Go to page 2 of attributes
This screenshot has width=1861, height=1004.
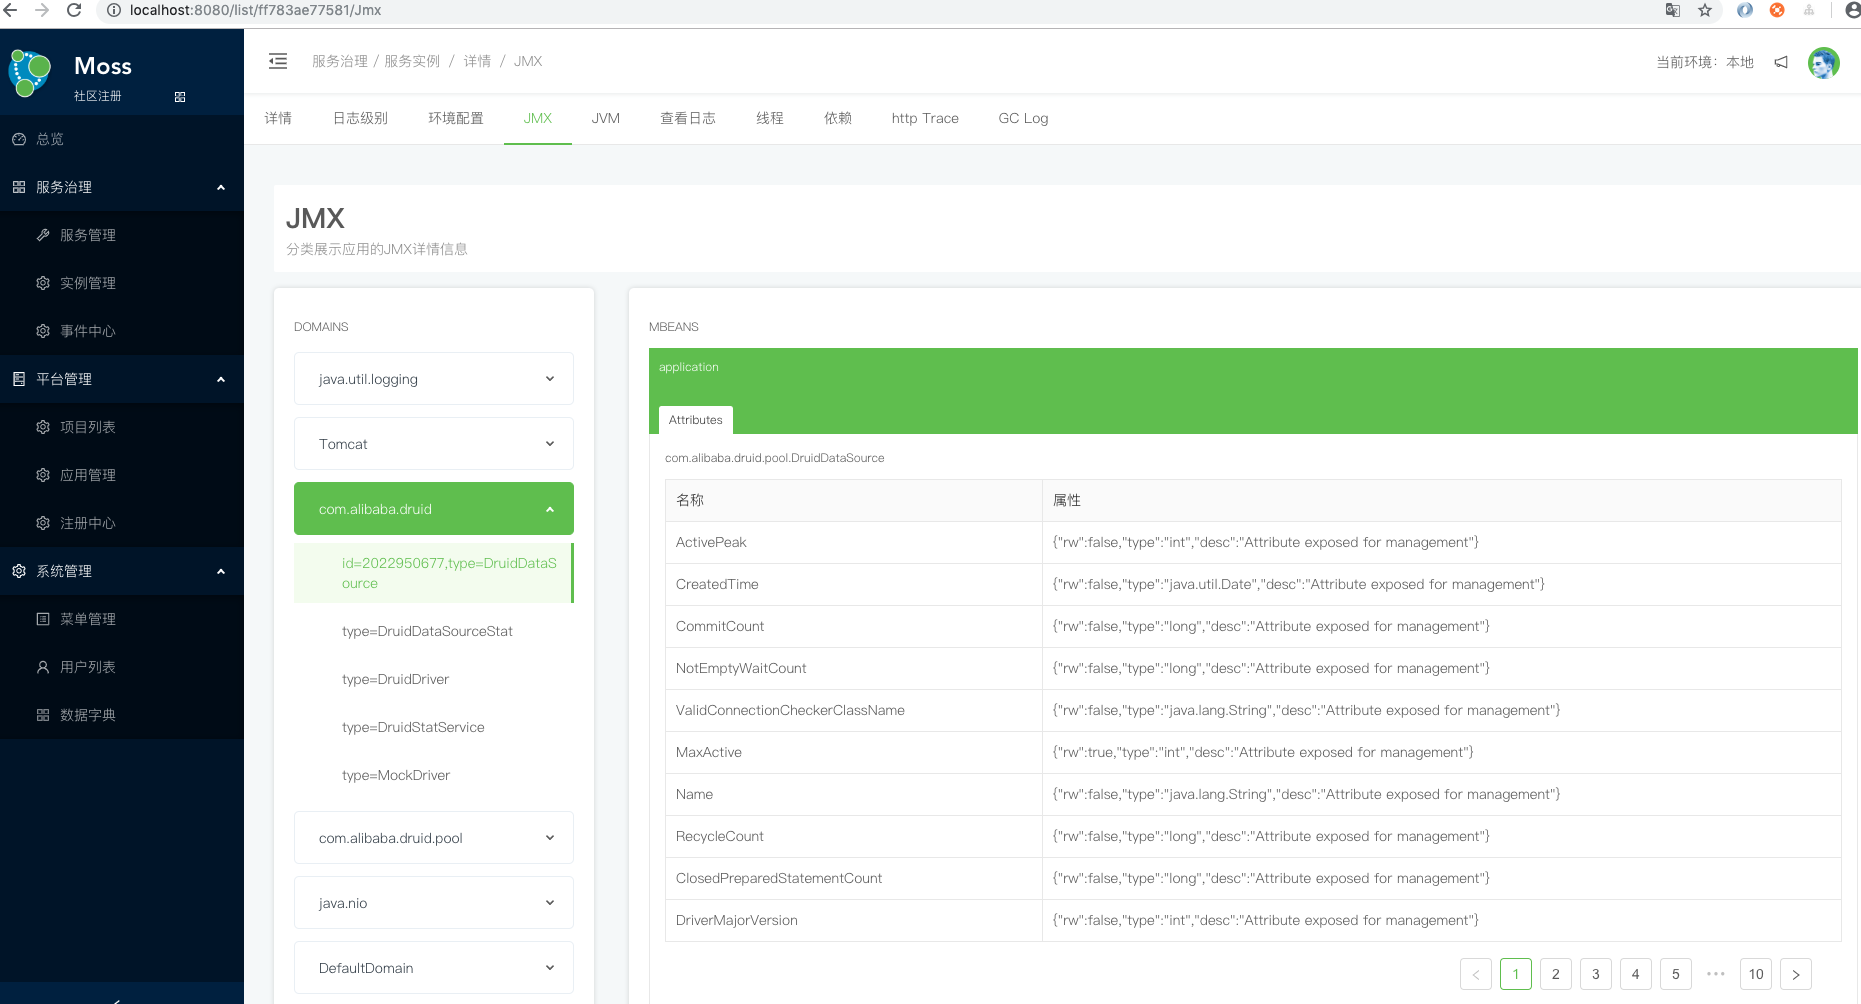1555,974
